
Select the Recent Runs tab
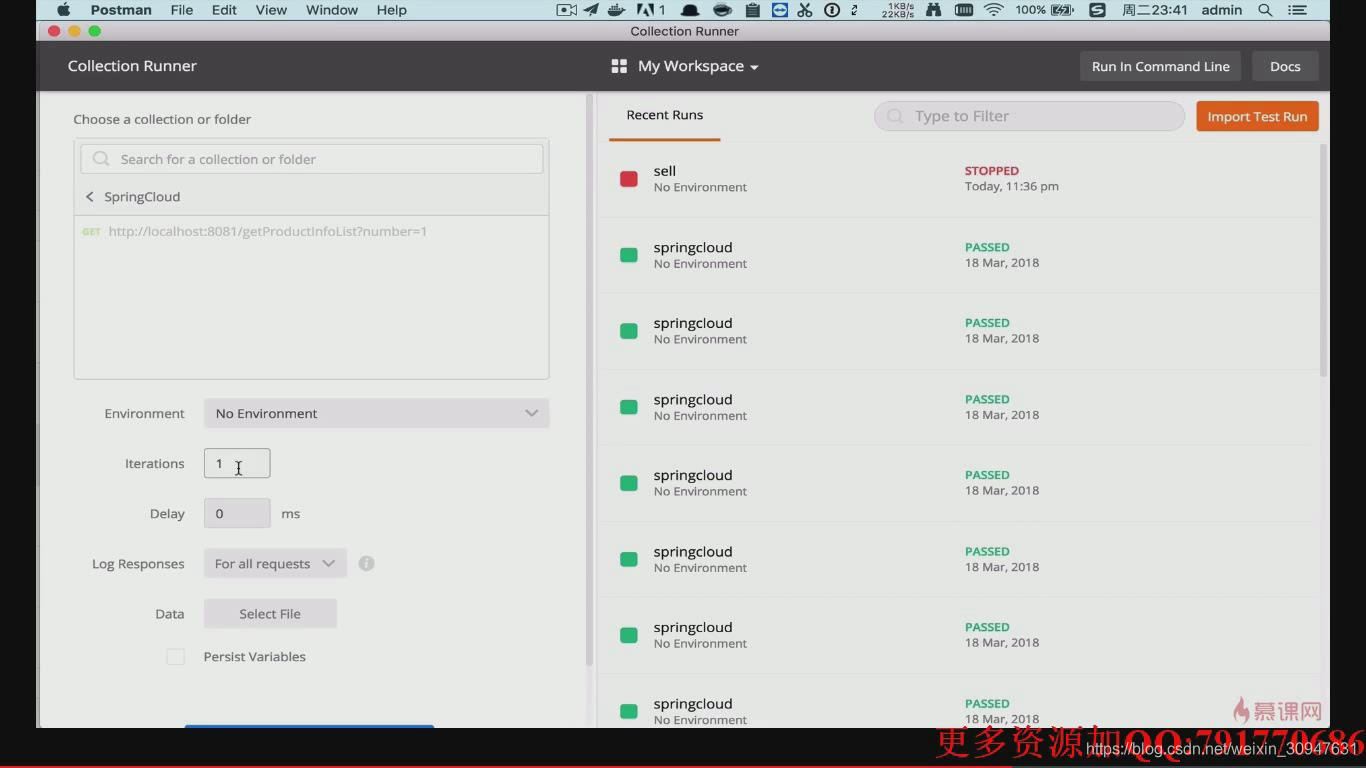point(664,115)
